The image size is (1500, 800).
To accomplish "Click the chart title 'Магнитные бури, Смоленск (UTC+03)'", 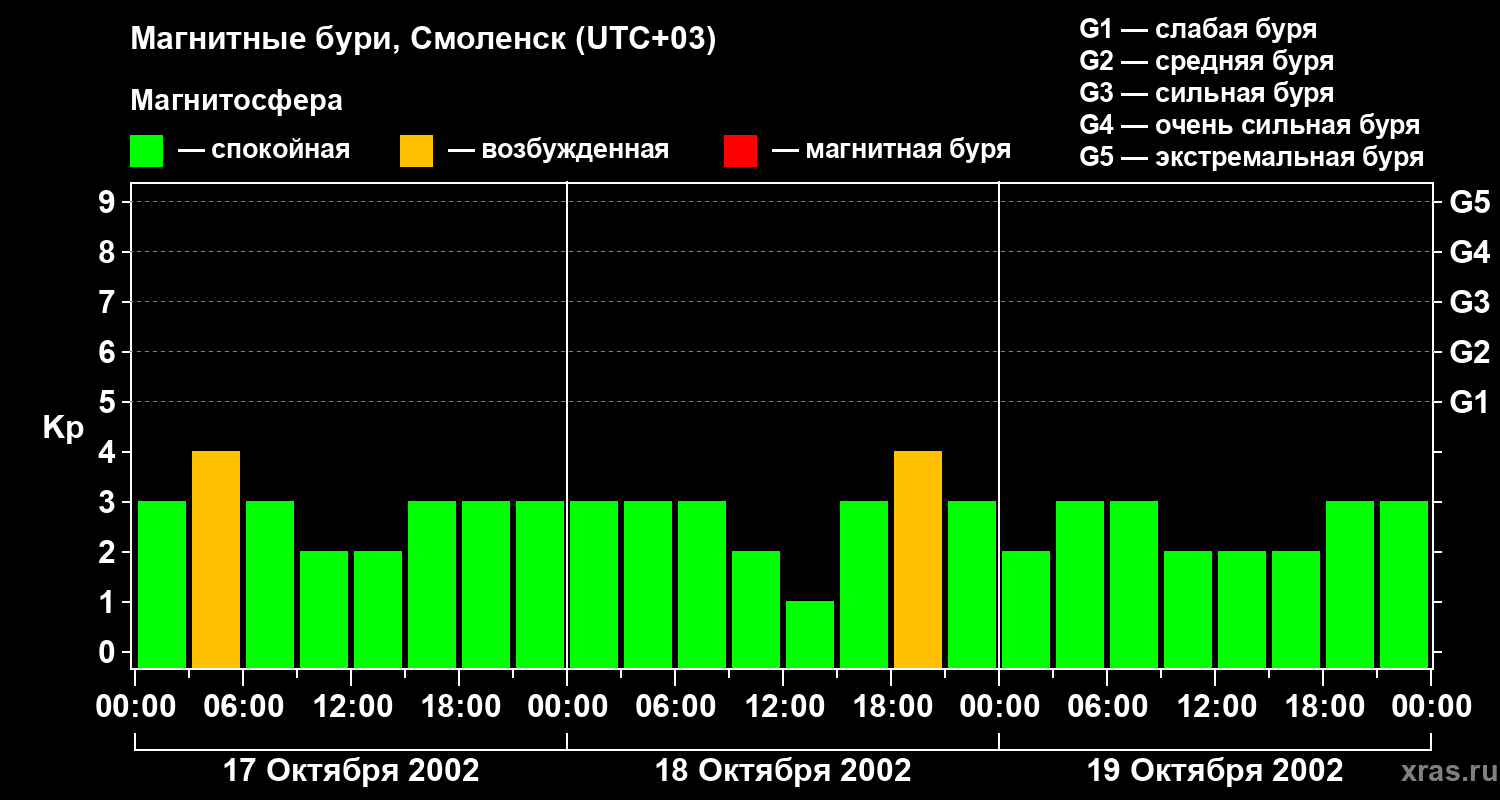I will 424,40.
